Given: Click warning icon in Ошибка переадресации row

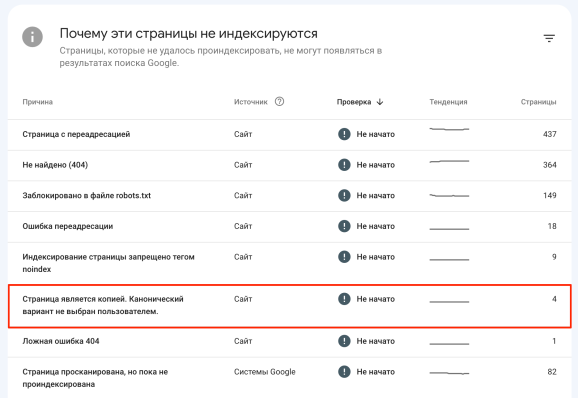Looking at the screenshot, I should (344, 226).
